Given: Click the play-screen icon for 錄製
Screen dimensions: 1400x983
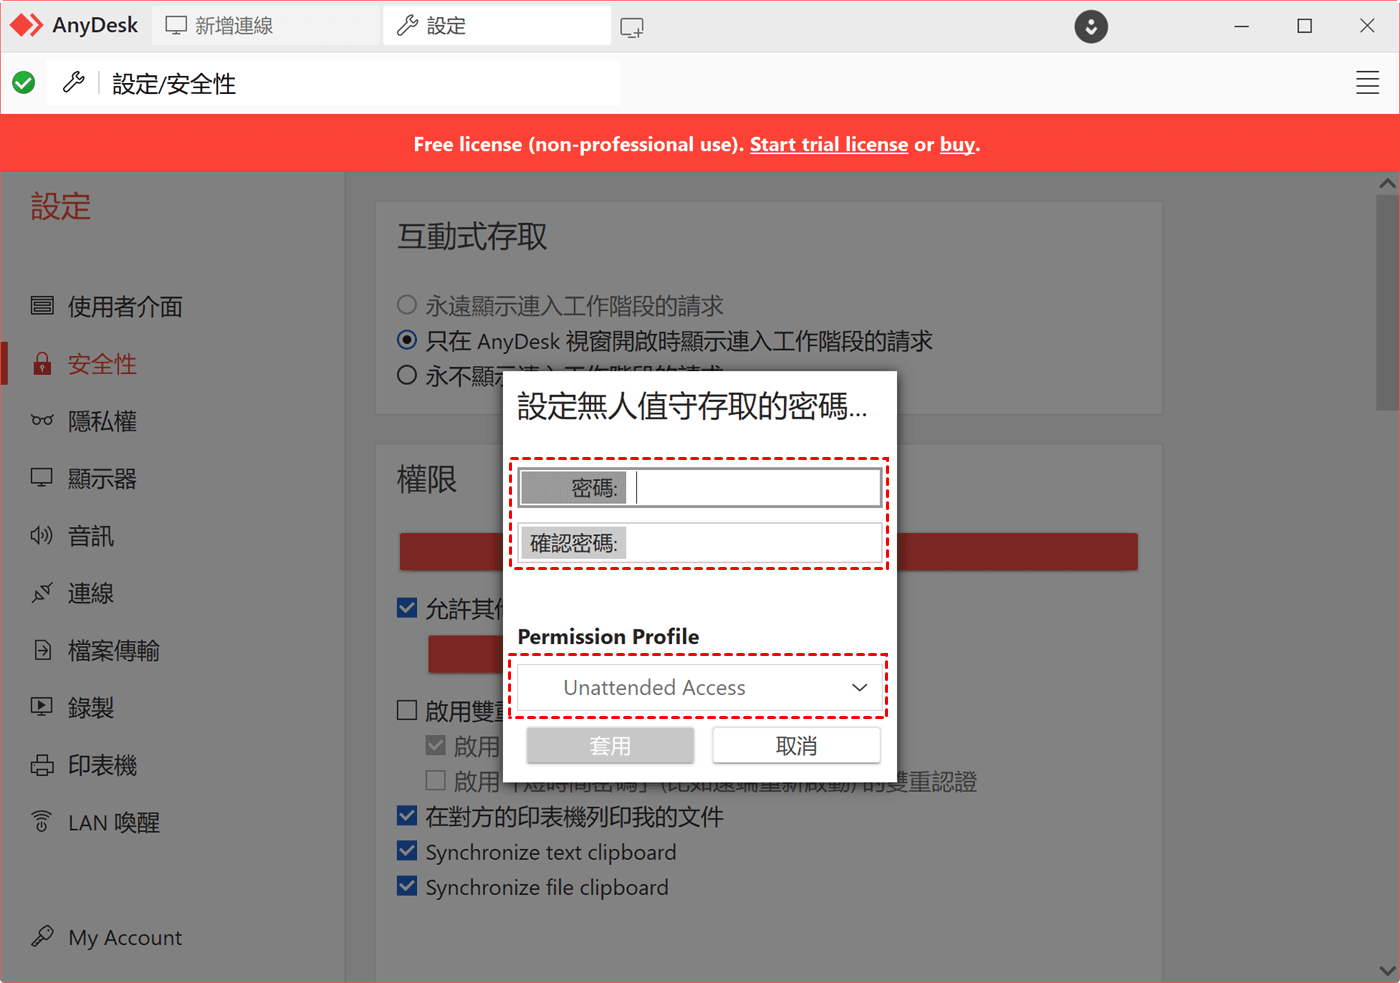Looking at the screenshot, I should [42, 707].
